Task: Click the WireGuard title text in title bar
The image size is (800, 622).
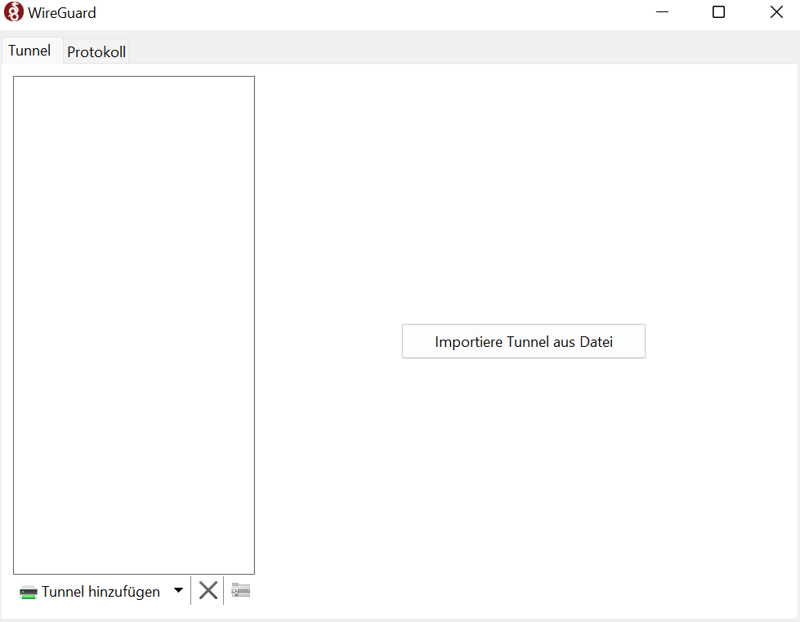Action: 63,13
